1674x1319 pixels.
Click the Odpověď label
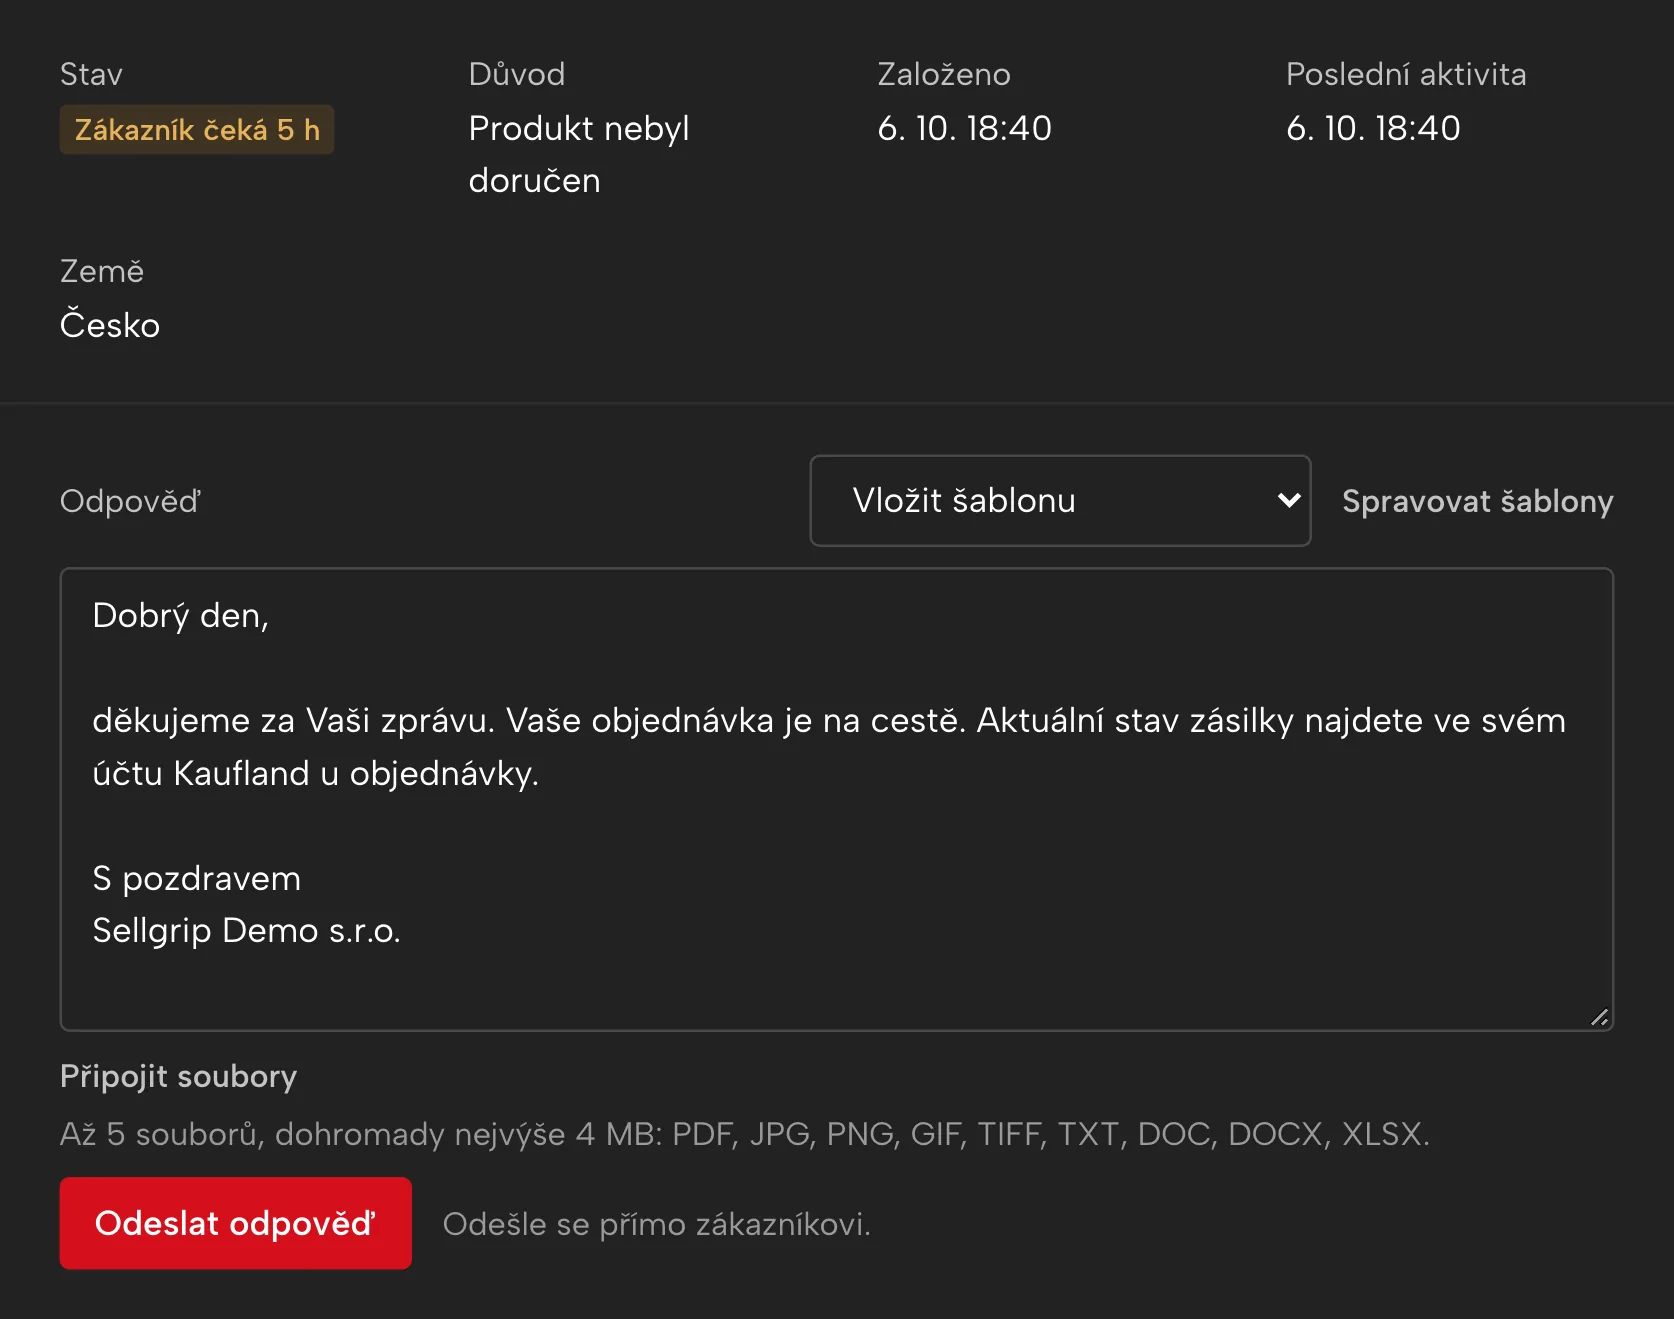pos(130,501)
